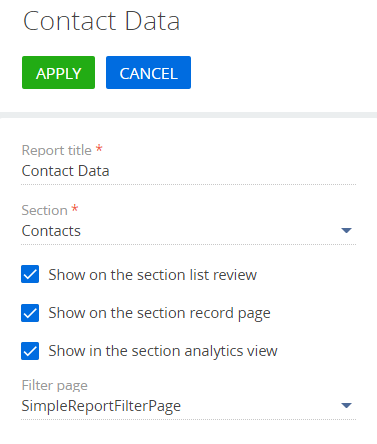Expand the Section dropdown arrow
The image size is (377, 444).
(x=347, y=230)
